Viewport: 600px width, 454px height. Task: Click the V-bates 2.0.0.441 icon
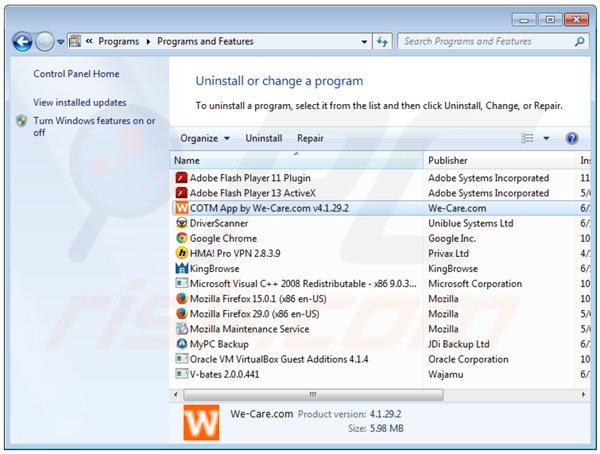point(181,374)
